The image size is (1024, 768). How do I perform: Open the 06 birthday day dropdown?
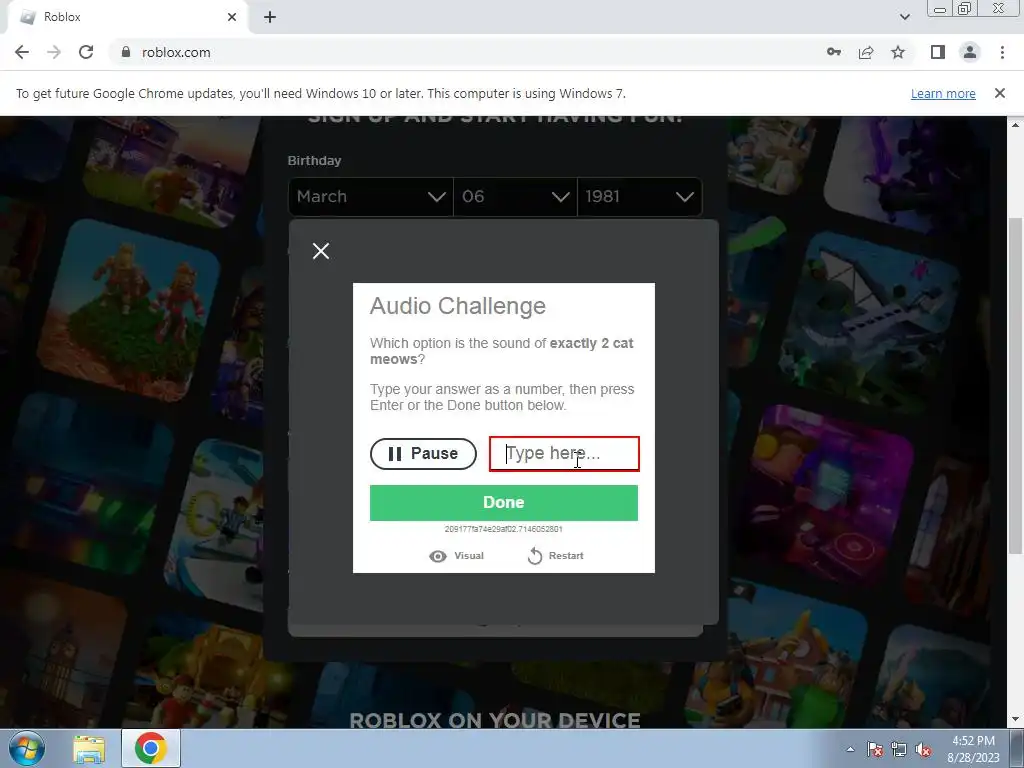pos(515,197)
